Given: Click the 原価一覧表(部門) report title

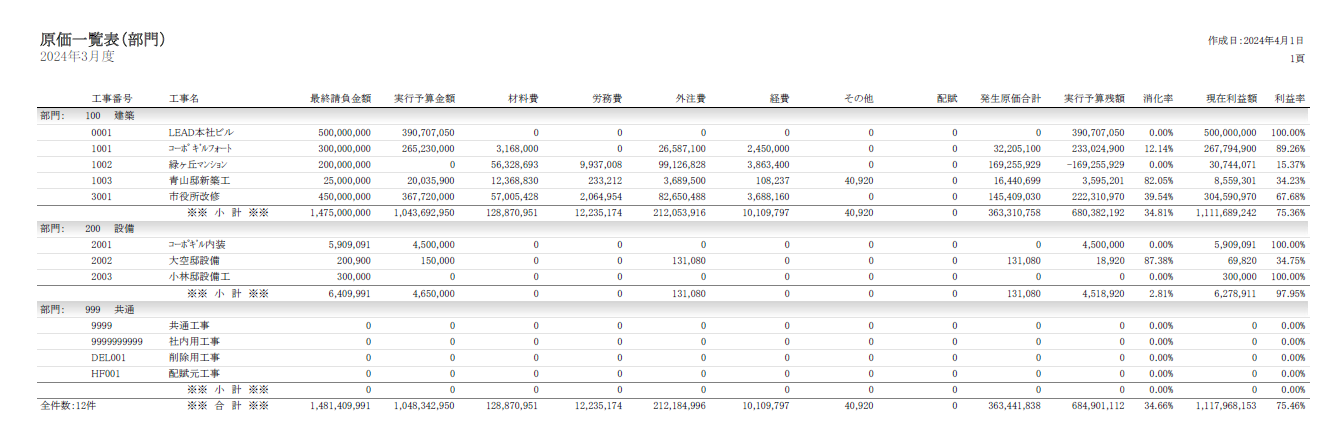Looking at the screenshot, I should [x=102, y=40].
